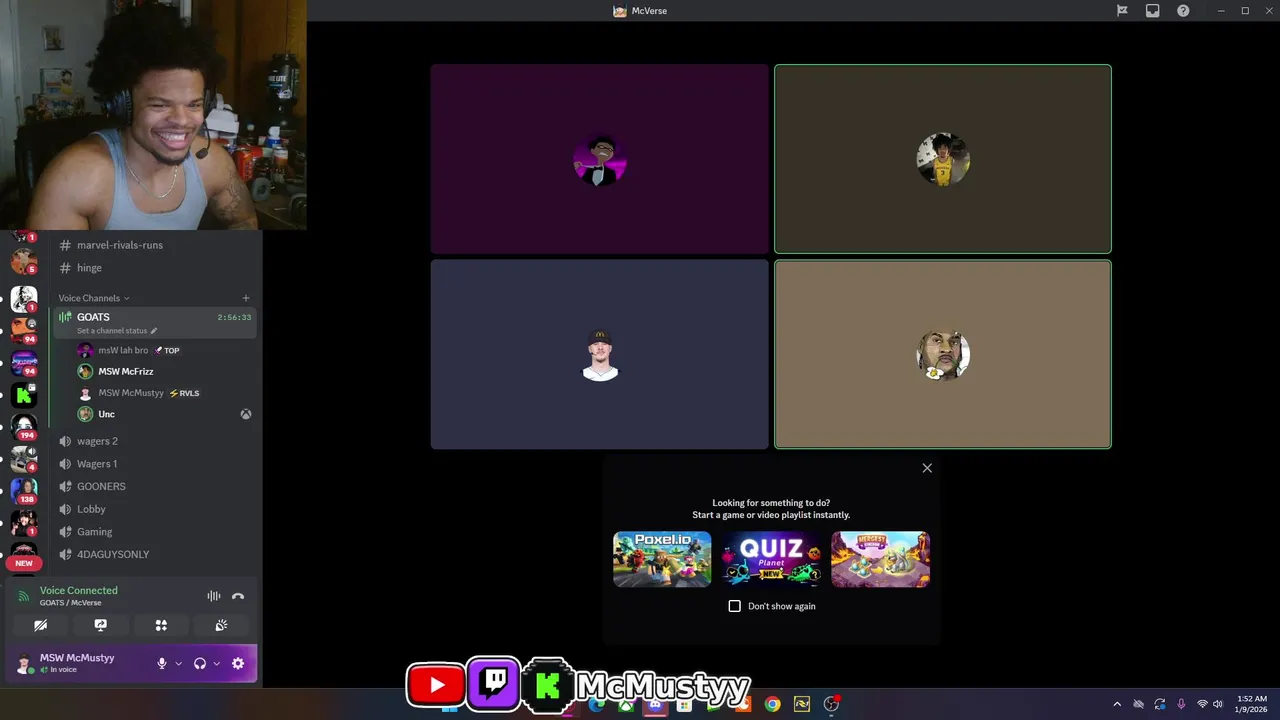Open the soundboard icon
The width and height of the screenshot is (1280, 720).
pyautogui.click(x=221, y=625)
